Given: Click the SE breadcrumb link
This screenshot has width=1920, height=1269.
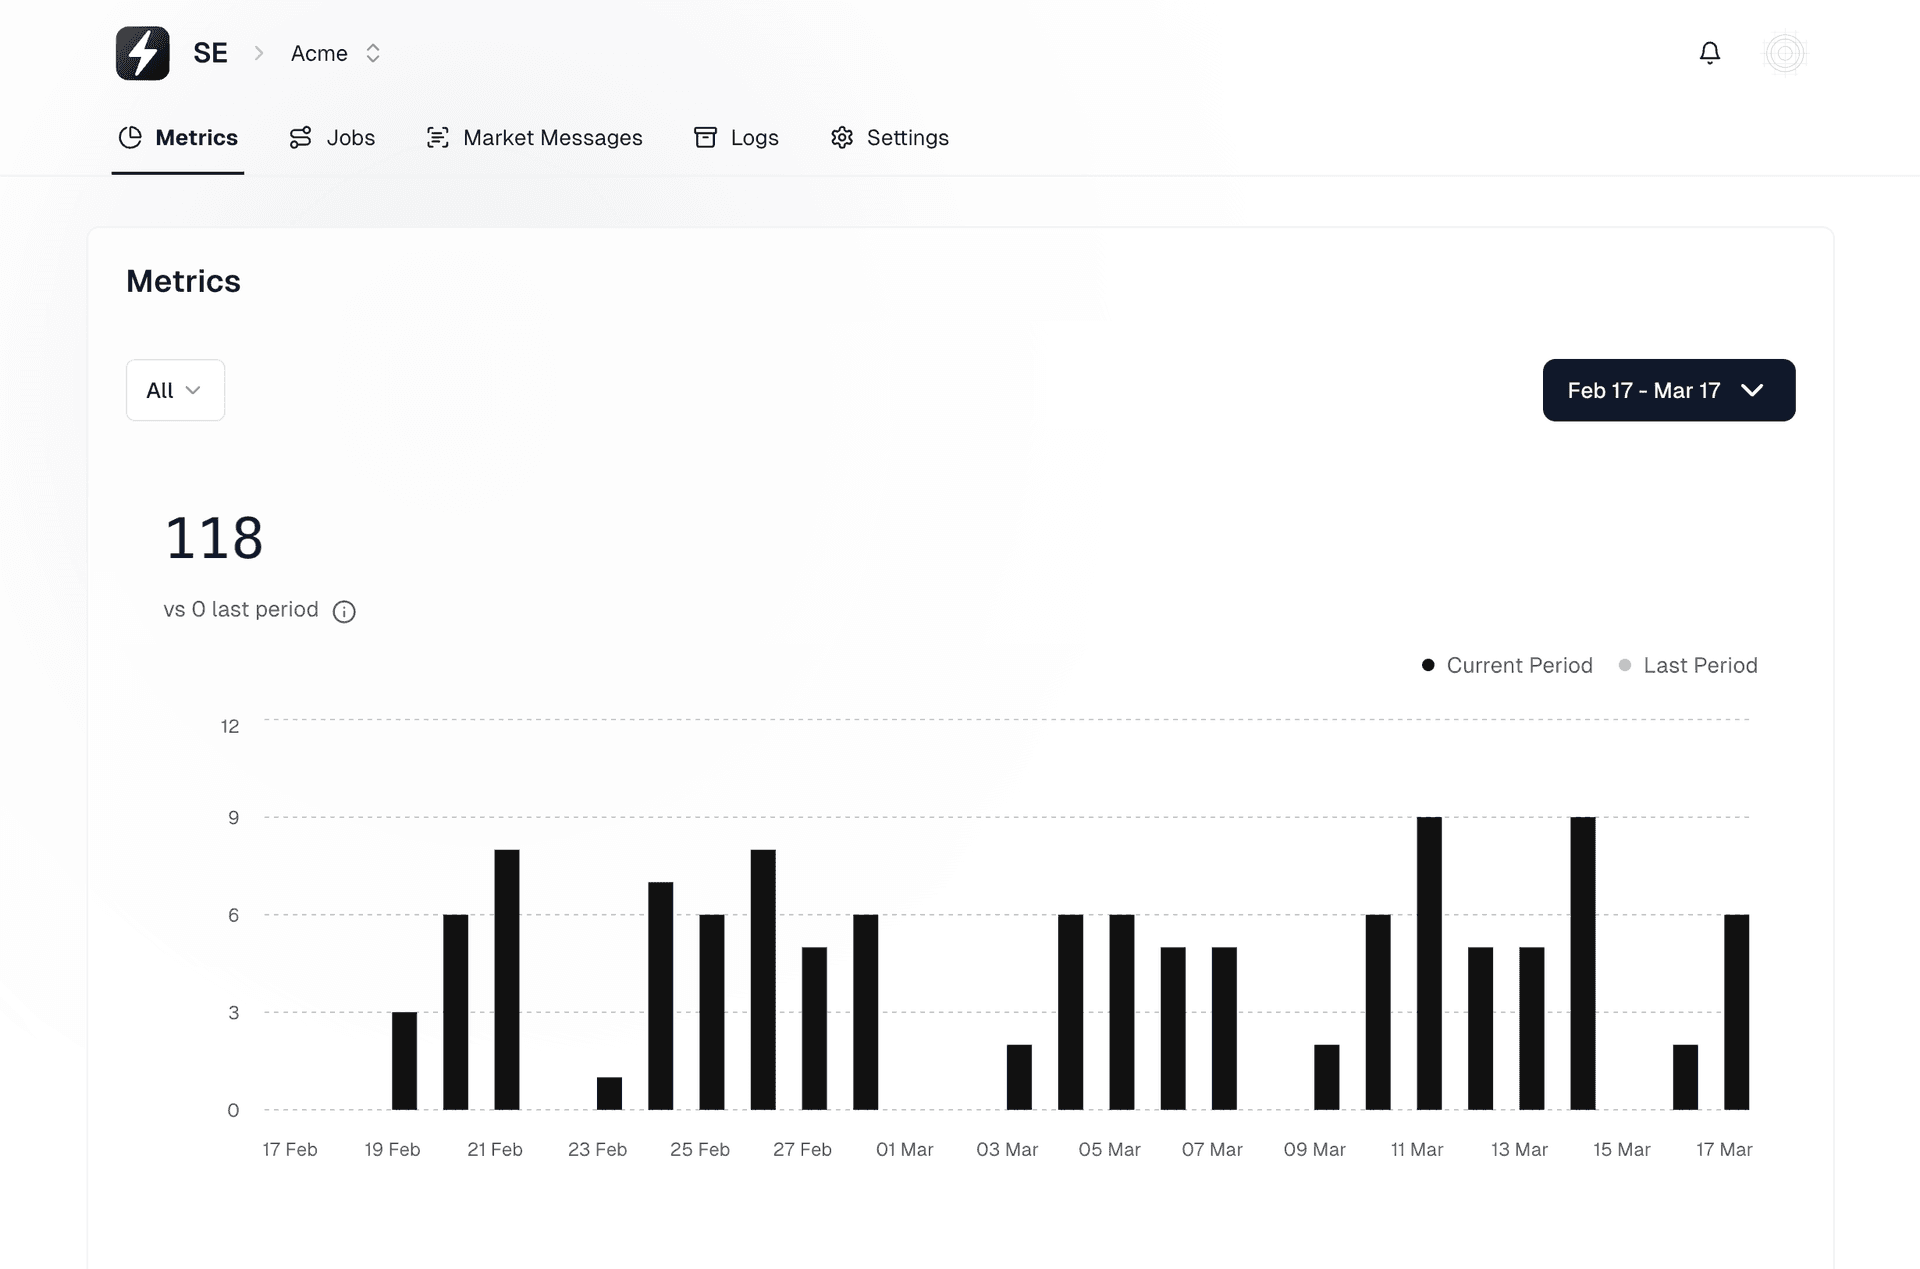Looking at the screenshot, I should [210, 53].
